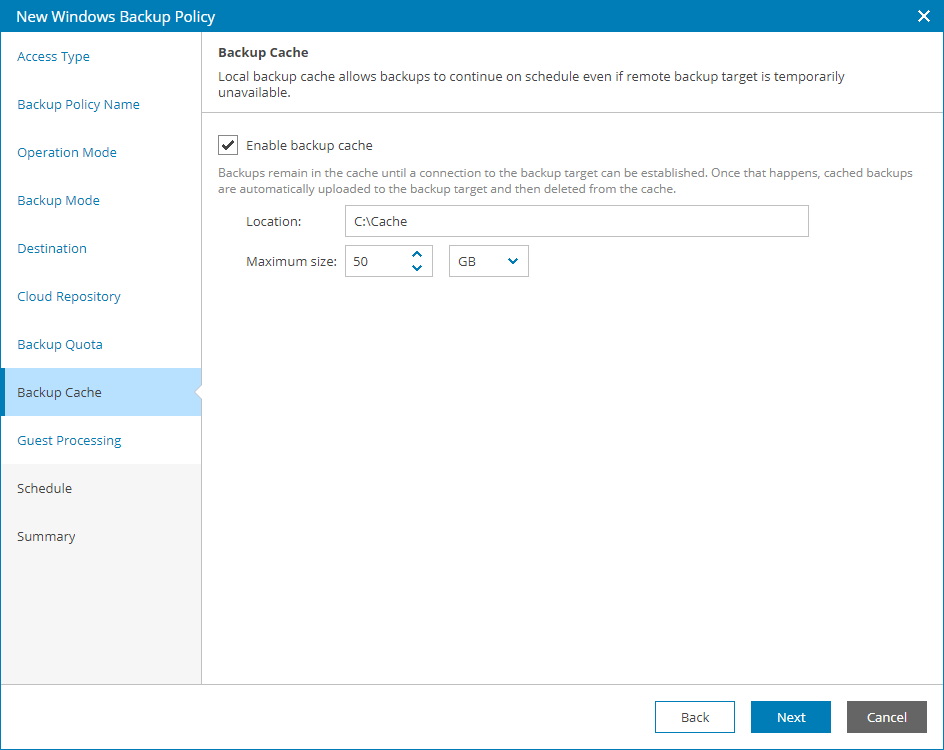Select the Backup Cache step
The width and height of the screenshot is (944, 750).
click(x=59, y=392)
